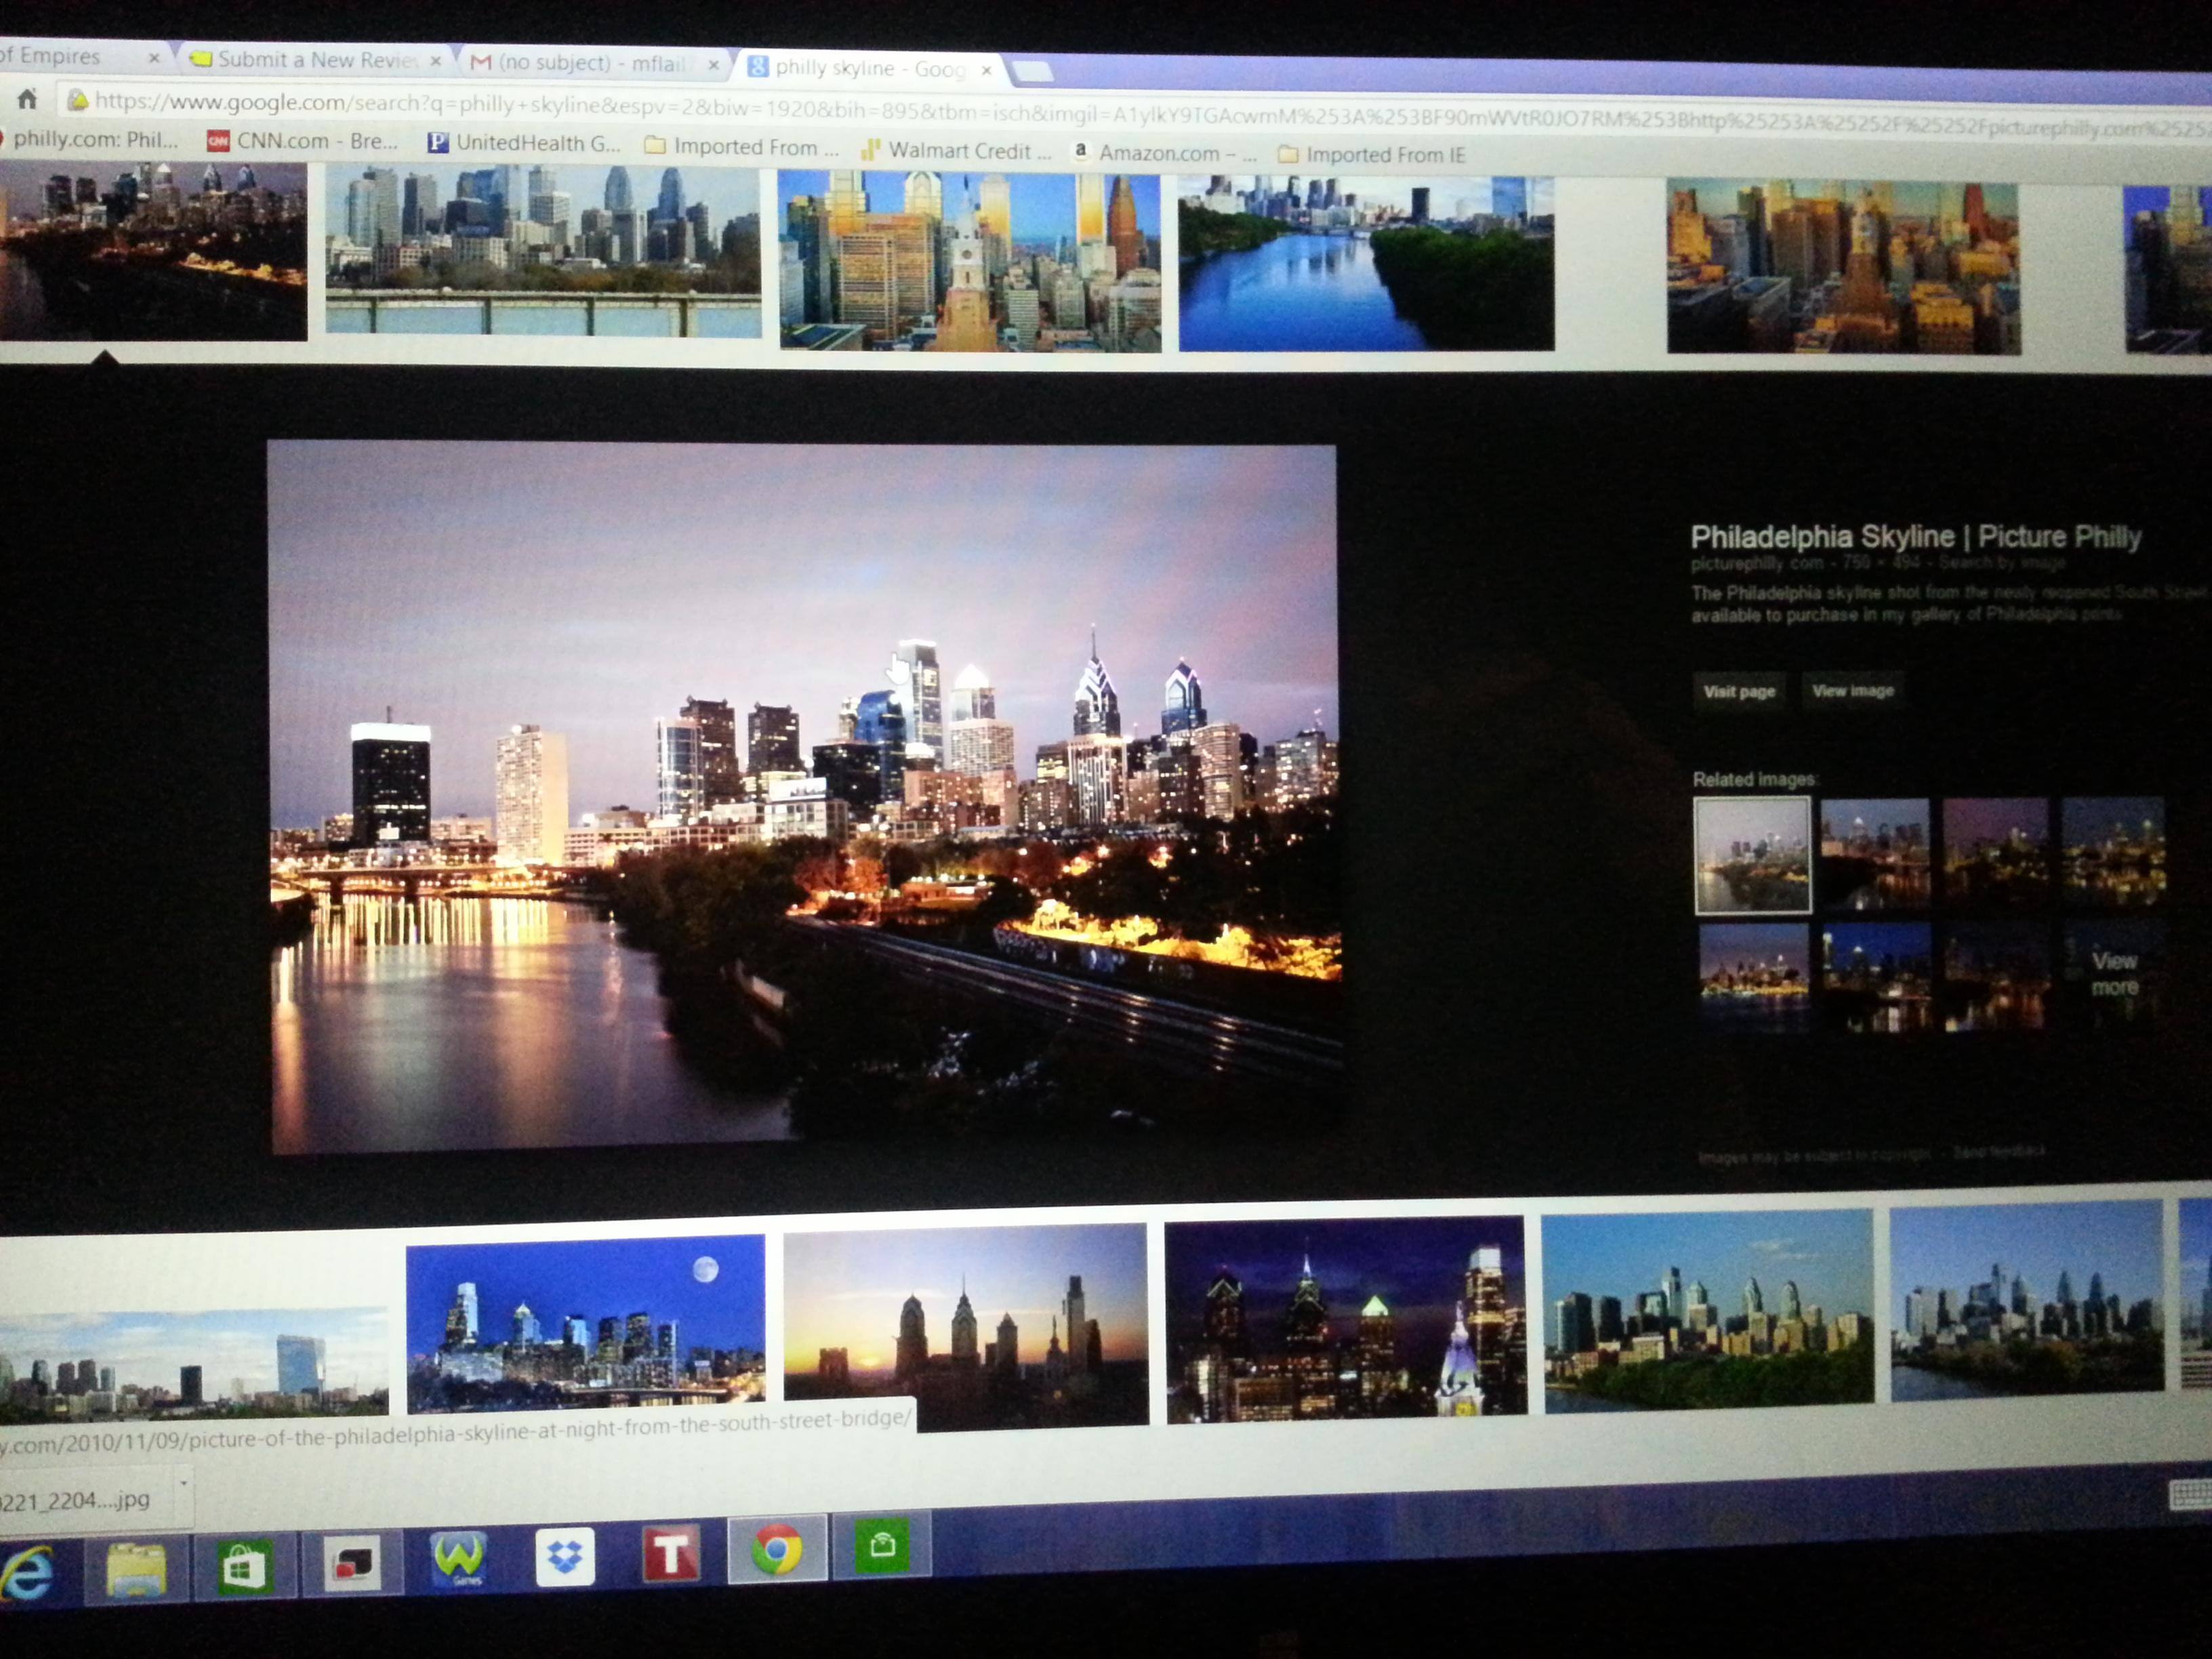Click Chrome's home button icon
Image resolution: width=2212 pixels, height=1659 pixels.
click(x=27, y=98)
